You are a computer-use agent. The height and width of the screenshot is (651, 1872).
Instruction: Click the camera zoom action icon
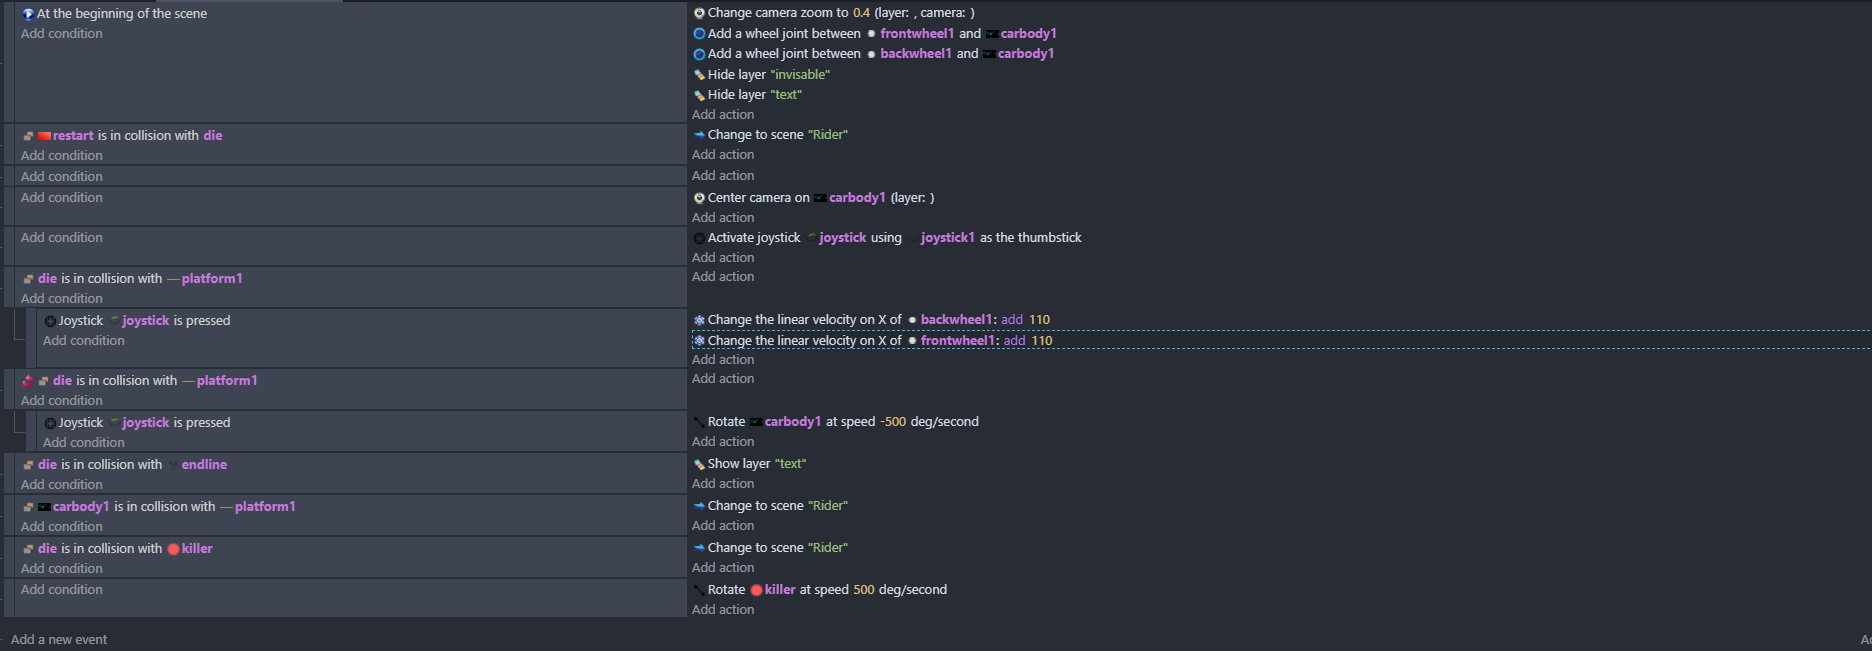(x=699, y=13)
